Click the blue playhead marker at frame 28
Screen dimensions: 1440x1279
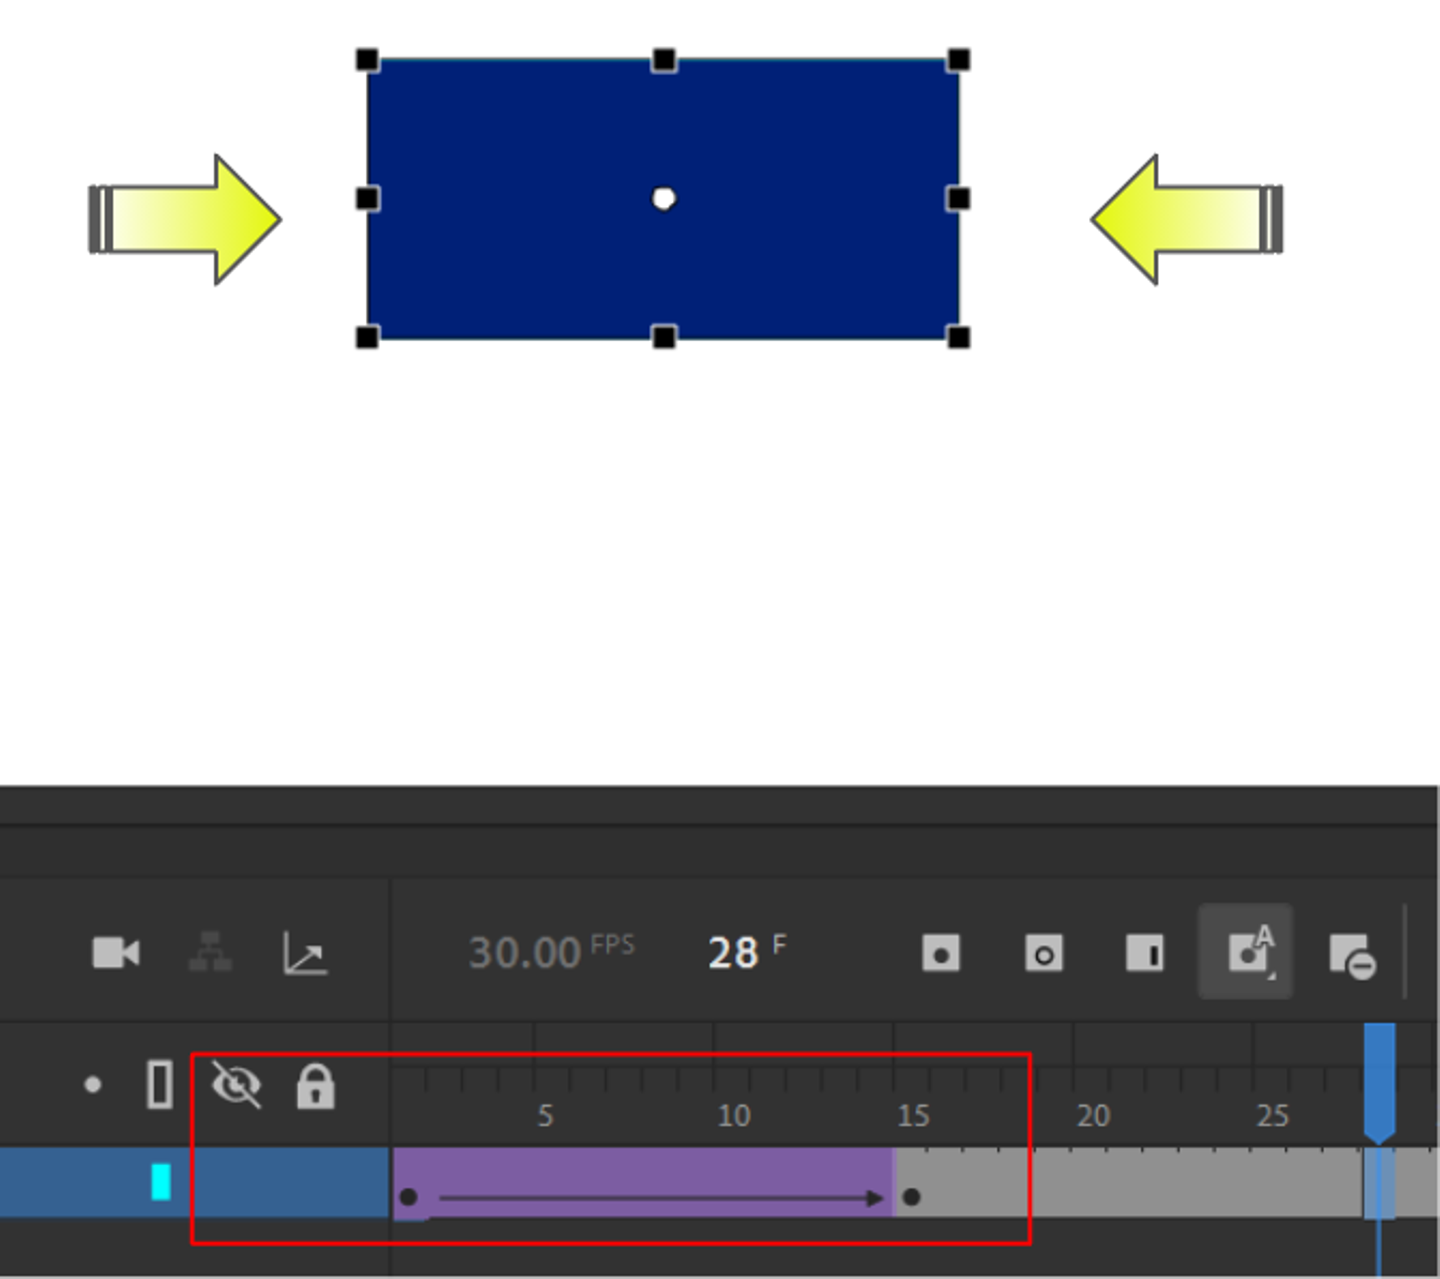(1380, 1083)
